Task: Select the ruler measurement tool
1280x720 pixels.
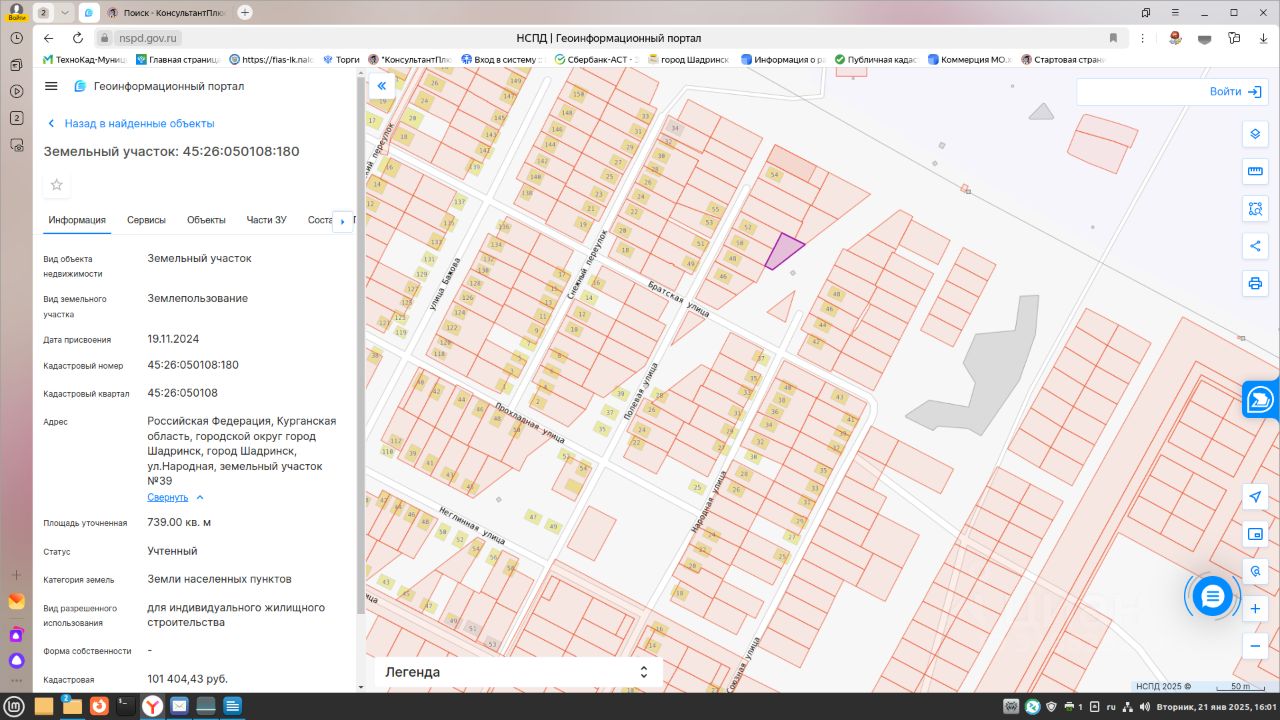Action: (1255, 171)
